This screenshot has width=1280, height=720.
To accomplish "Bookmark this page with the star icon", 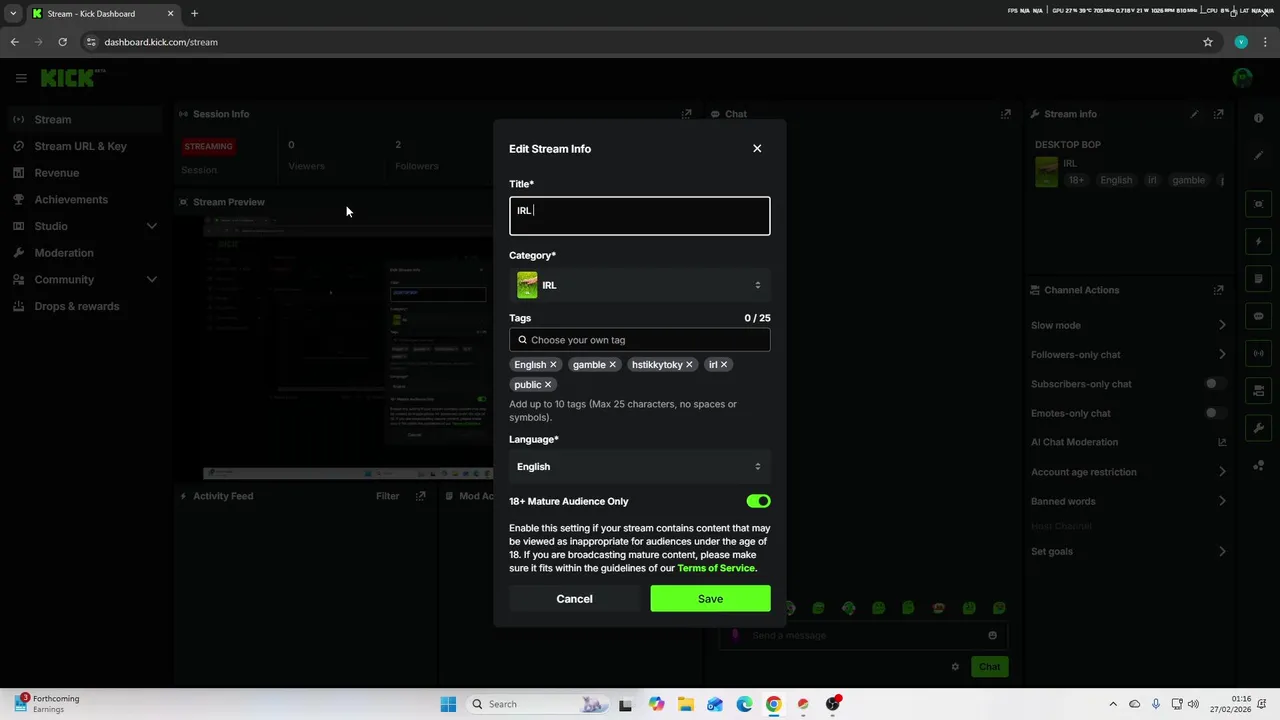I will click(1208, 42).
